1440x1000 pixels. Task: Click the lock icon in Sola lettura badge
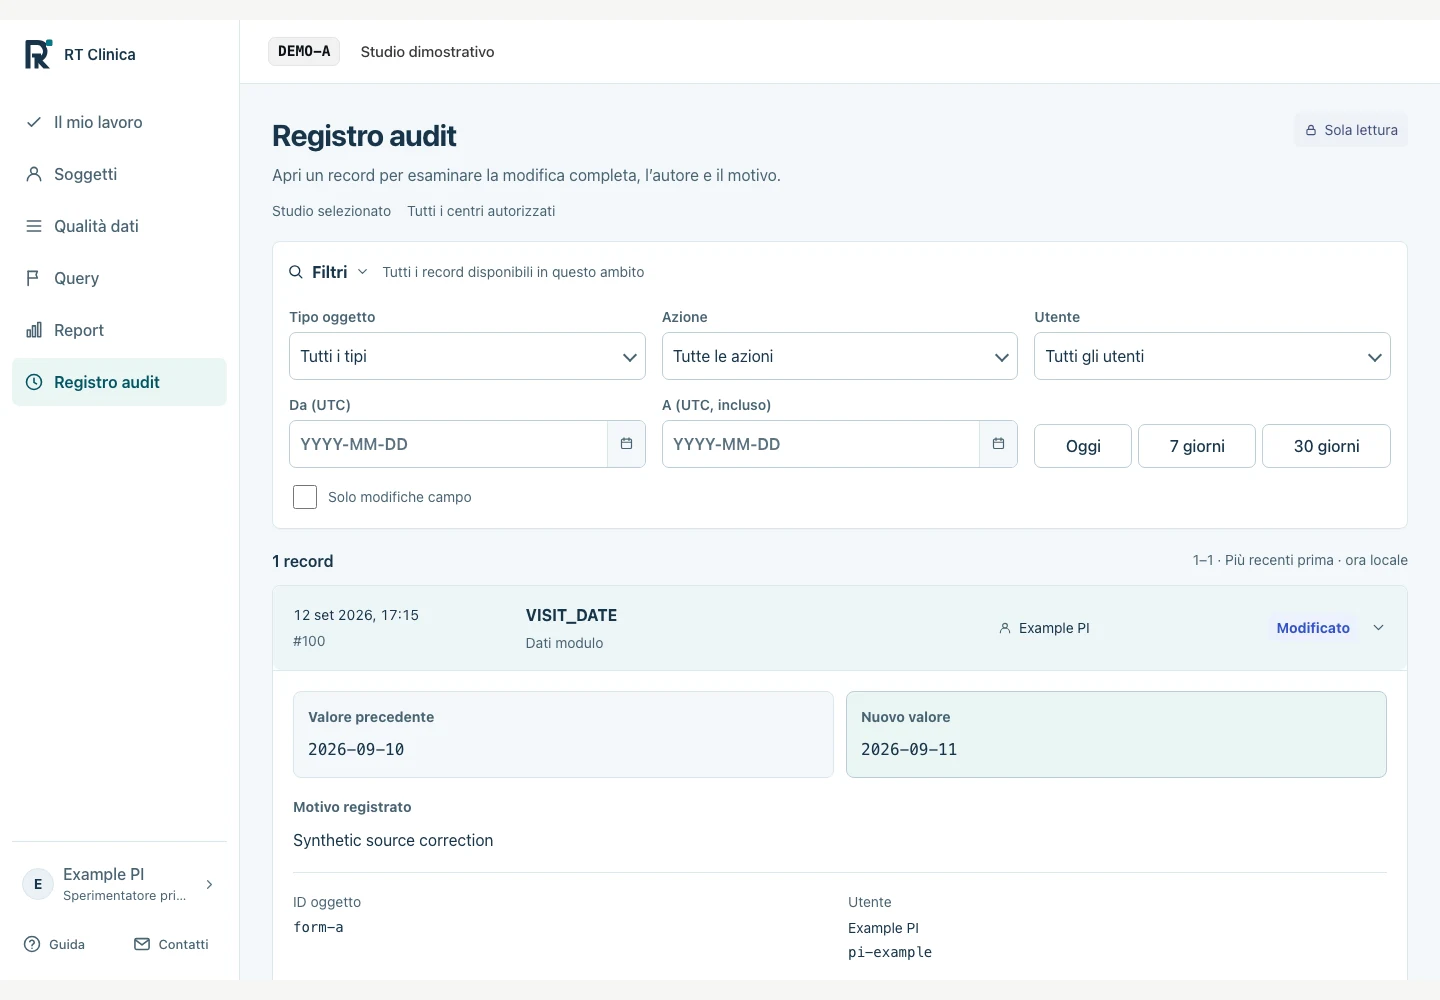(x=1311, y=130)
